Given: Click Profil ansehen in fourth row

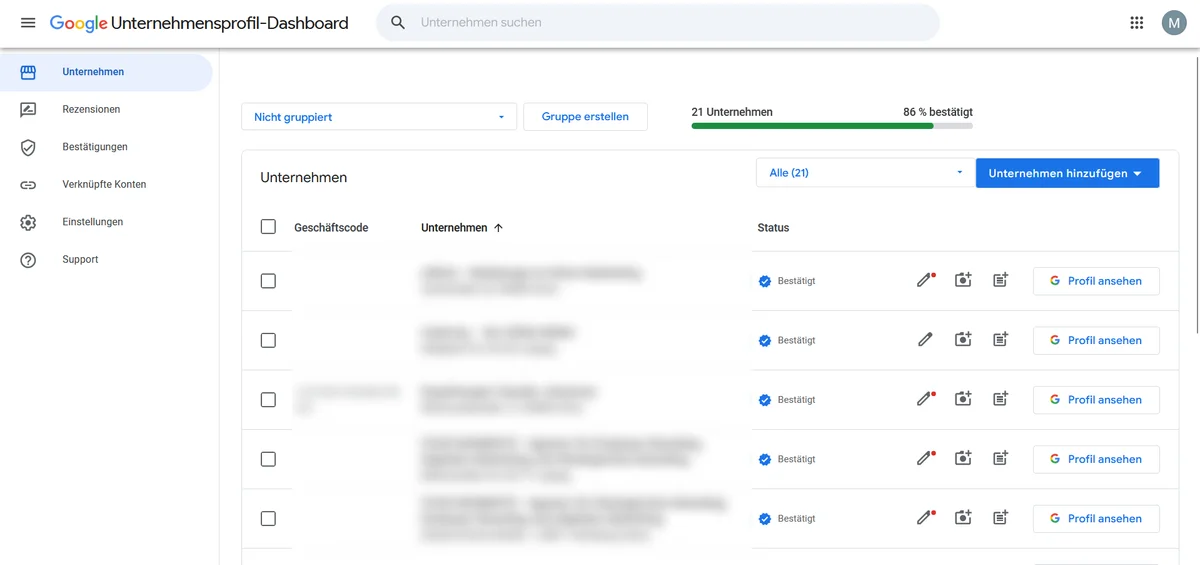Looking at the screenshot, I should click(1096, 459).
